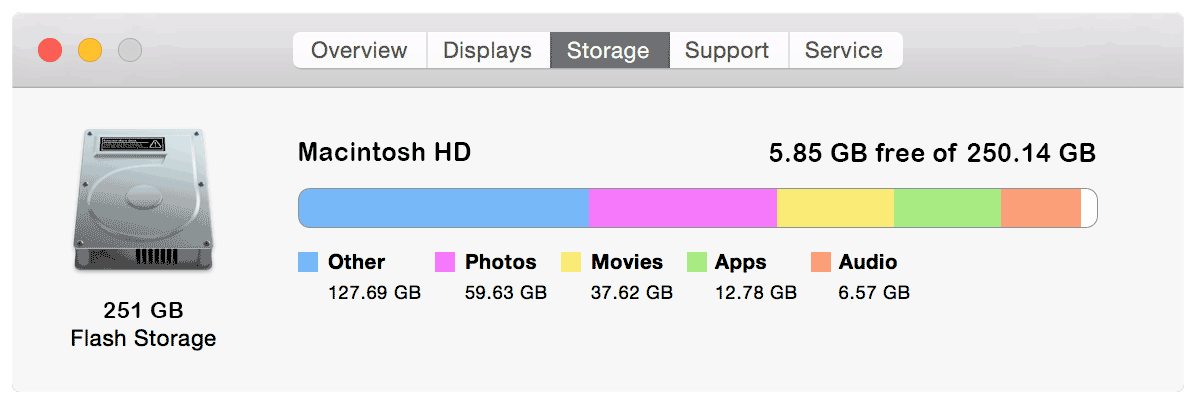Click the yellow Movies legend swatch
The height and width of the screenshot is (400, 1196).
[571, 263]
